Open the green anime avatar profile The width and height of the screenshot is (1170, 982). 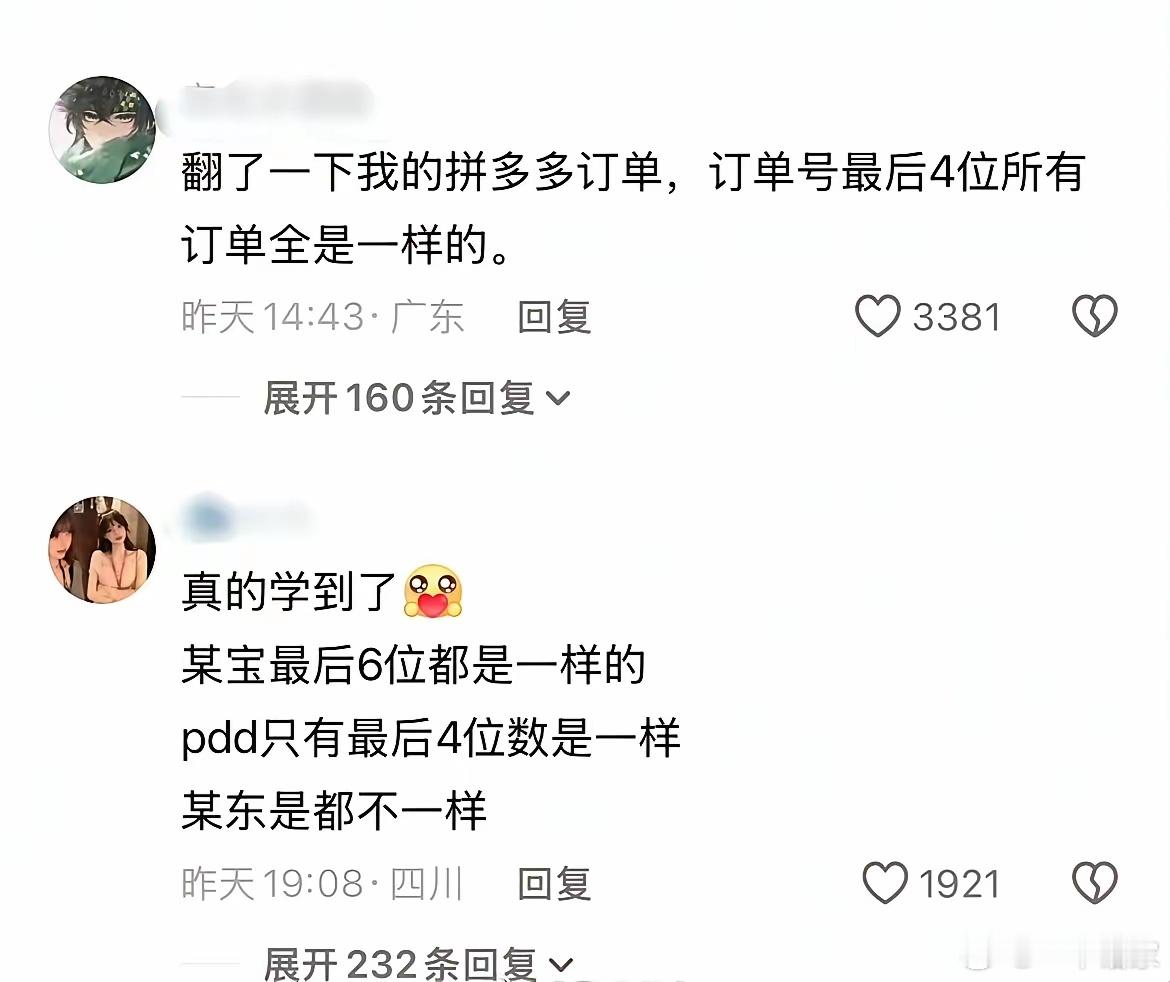click(x=102, y=129)
